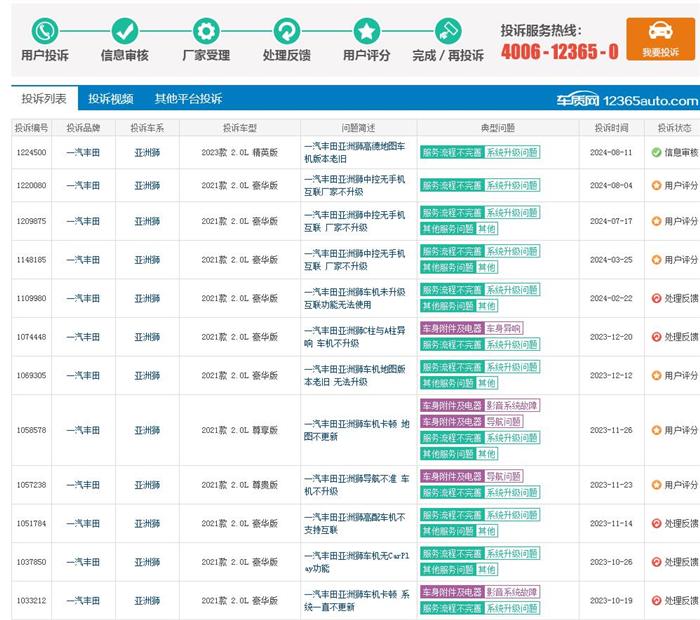Open complaint 一汽丰田亚洲狮车机卡顿 地图不更新

356,430
